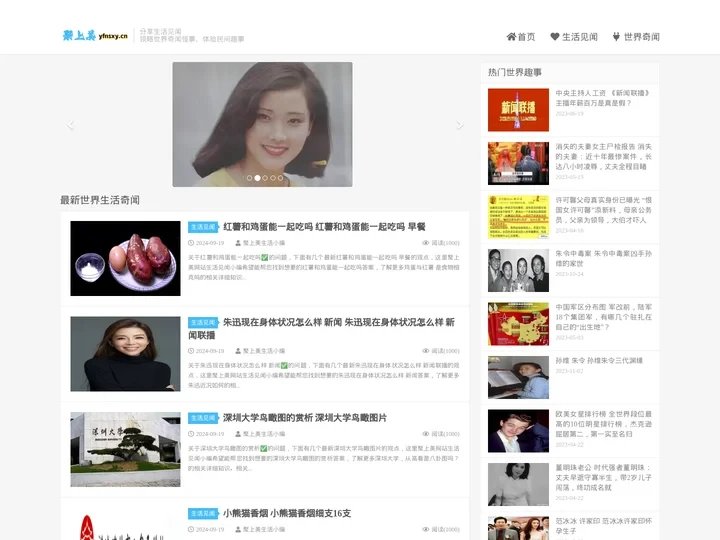Select the third carousel indicator dot
The height and width of the screenshot is (540, 720).
265,178
